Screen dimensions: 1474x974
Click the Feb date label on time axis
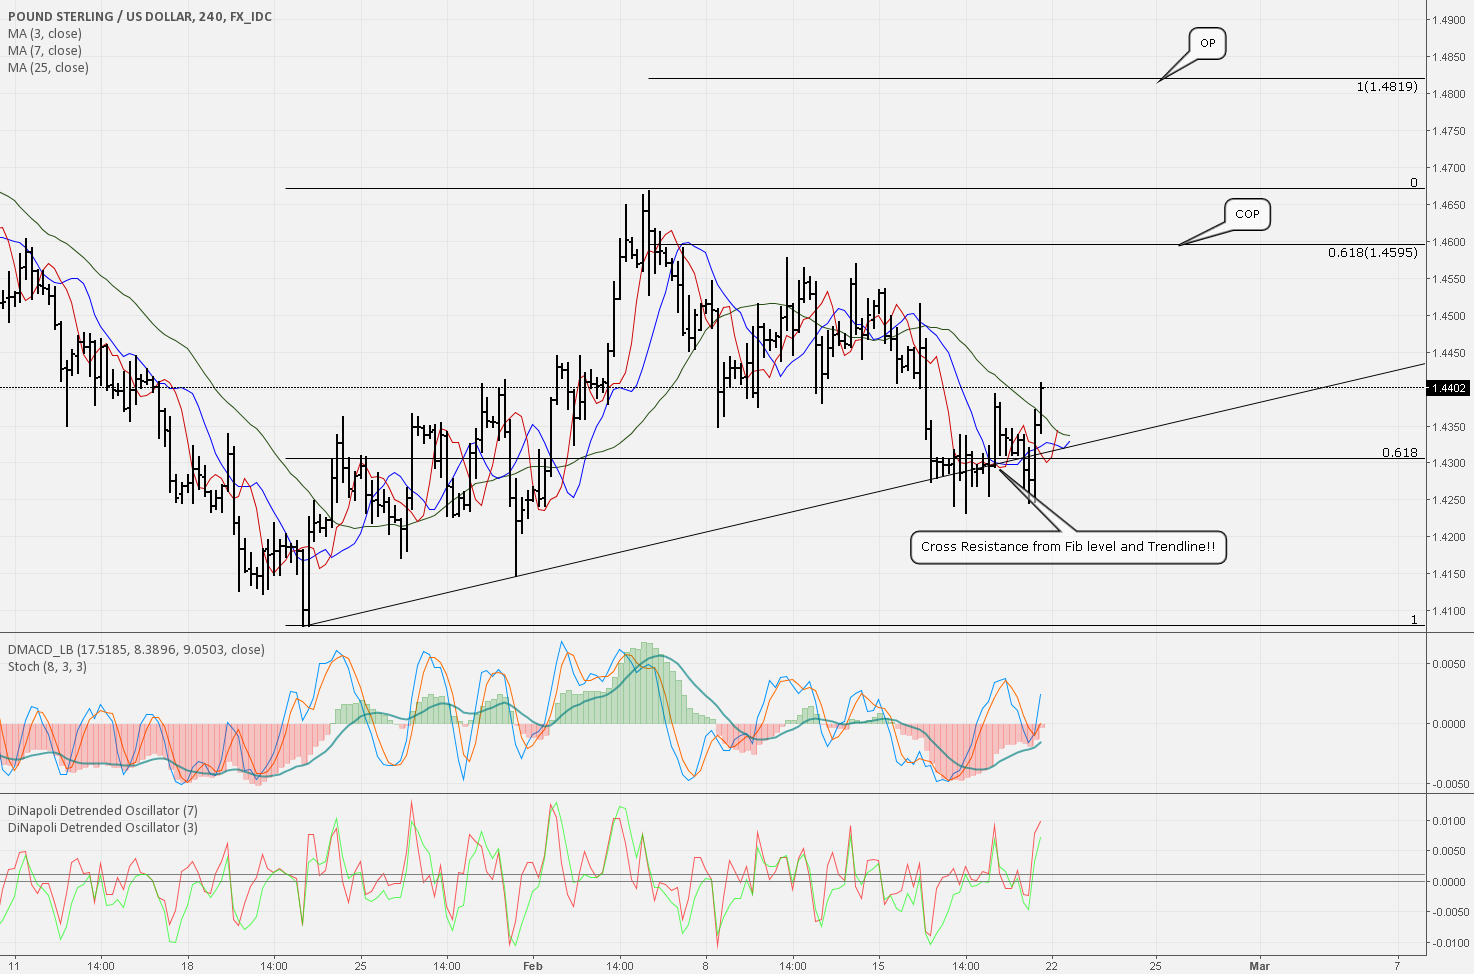[x=532, y=966]
